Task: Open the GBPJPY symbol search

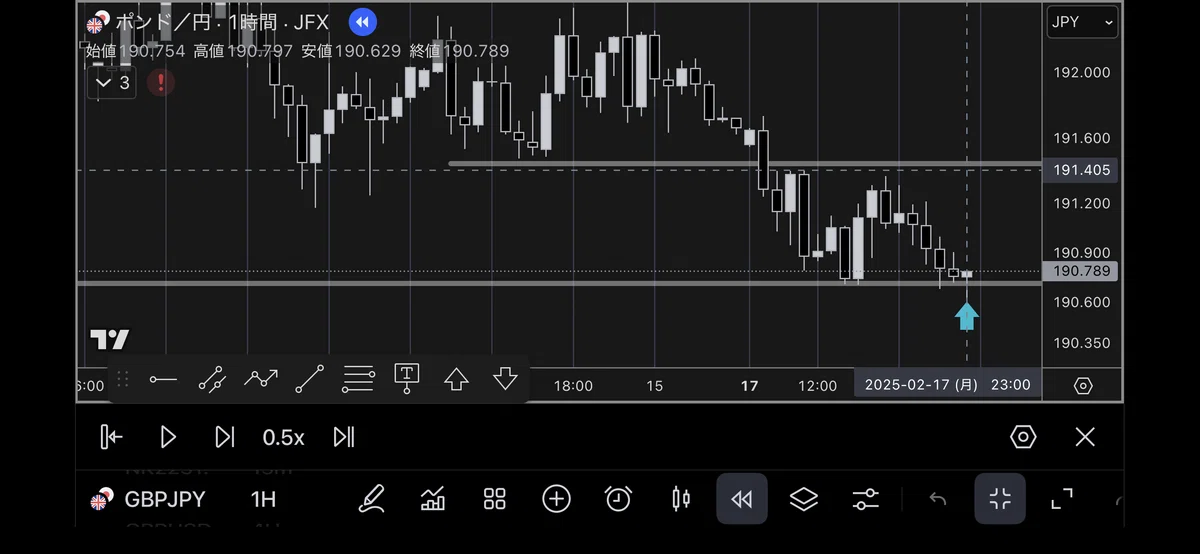Action: coord(151,499)
